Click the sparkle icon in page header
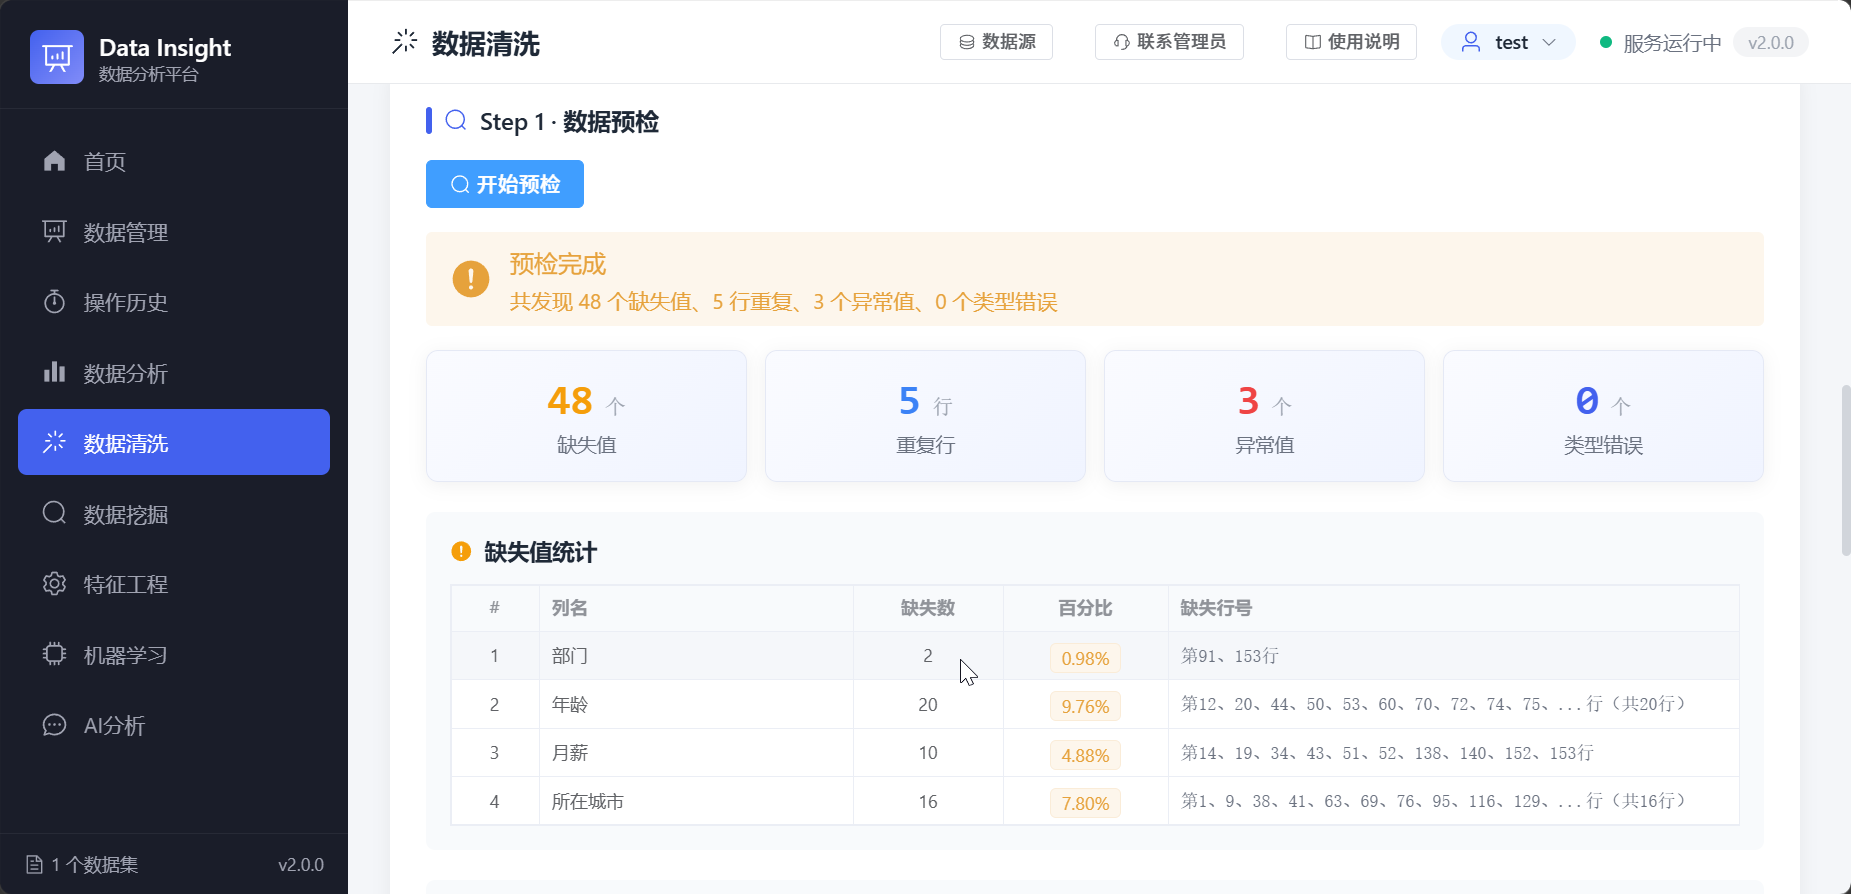Viewport: 1851px width, 894px height. (x=405, y=42)
